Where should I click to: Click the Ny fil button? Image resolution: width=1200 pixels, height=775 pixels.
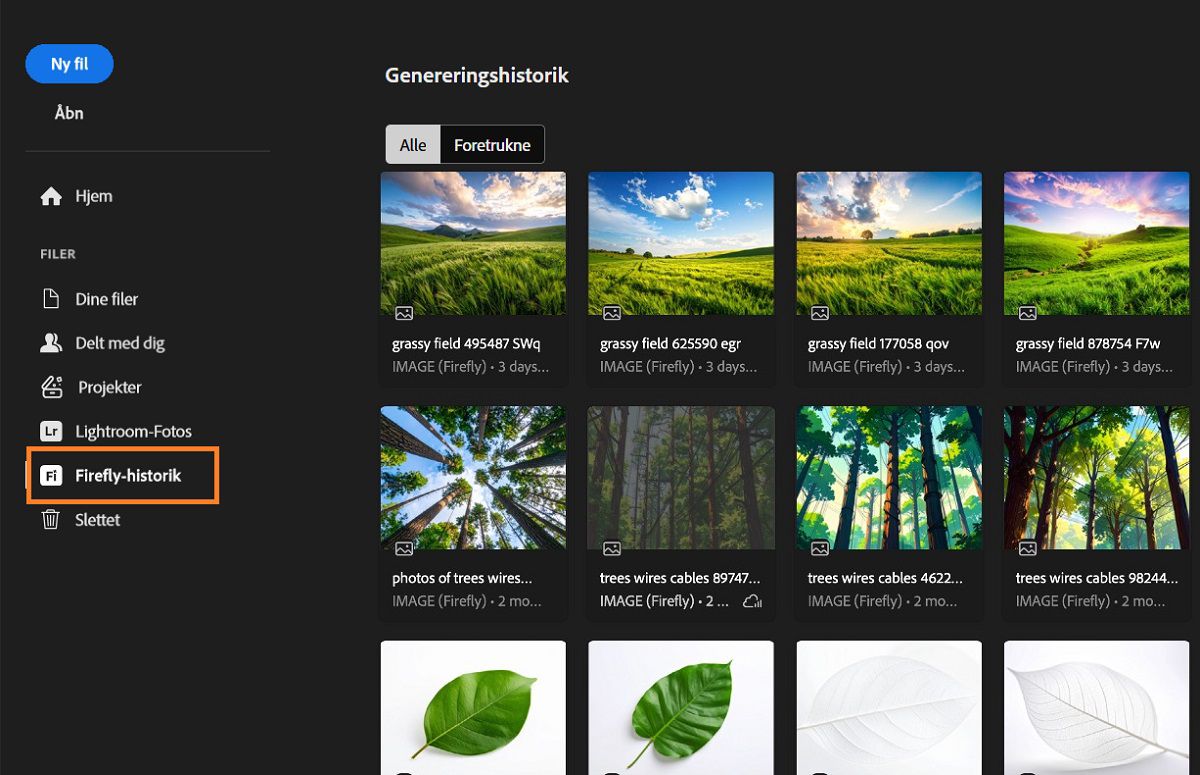[70, 64]
